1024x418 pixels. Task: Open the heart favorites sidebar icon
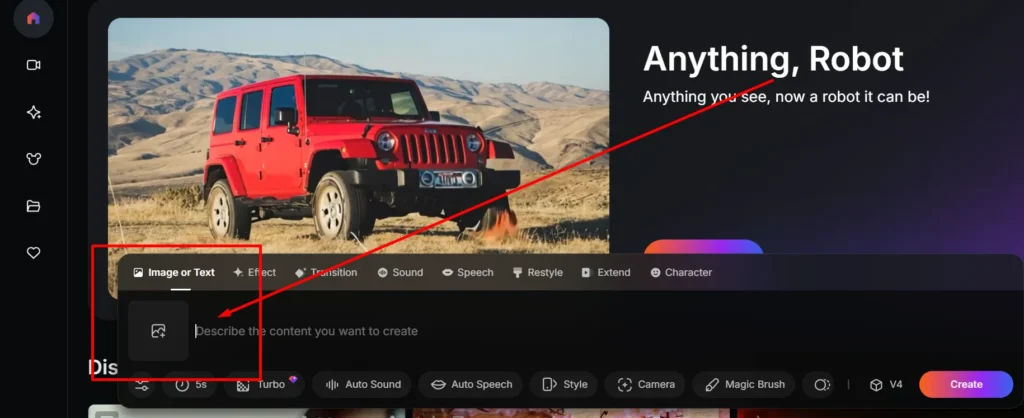(x=33, y=253)
